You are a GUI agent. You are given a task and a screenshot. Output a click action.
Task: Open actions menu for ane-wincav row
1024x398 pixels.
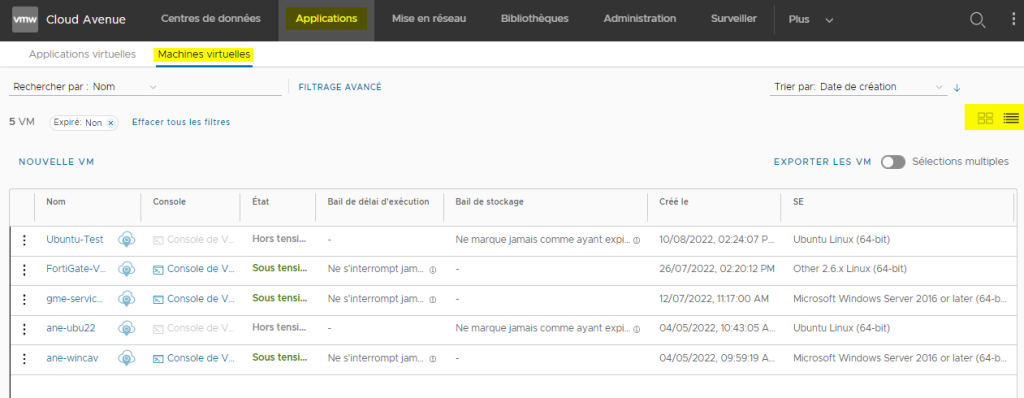[x=24, y=359]
